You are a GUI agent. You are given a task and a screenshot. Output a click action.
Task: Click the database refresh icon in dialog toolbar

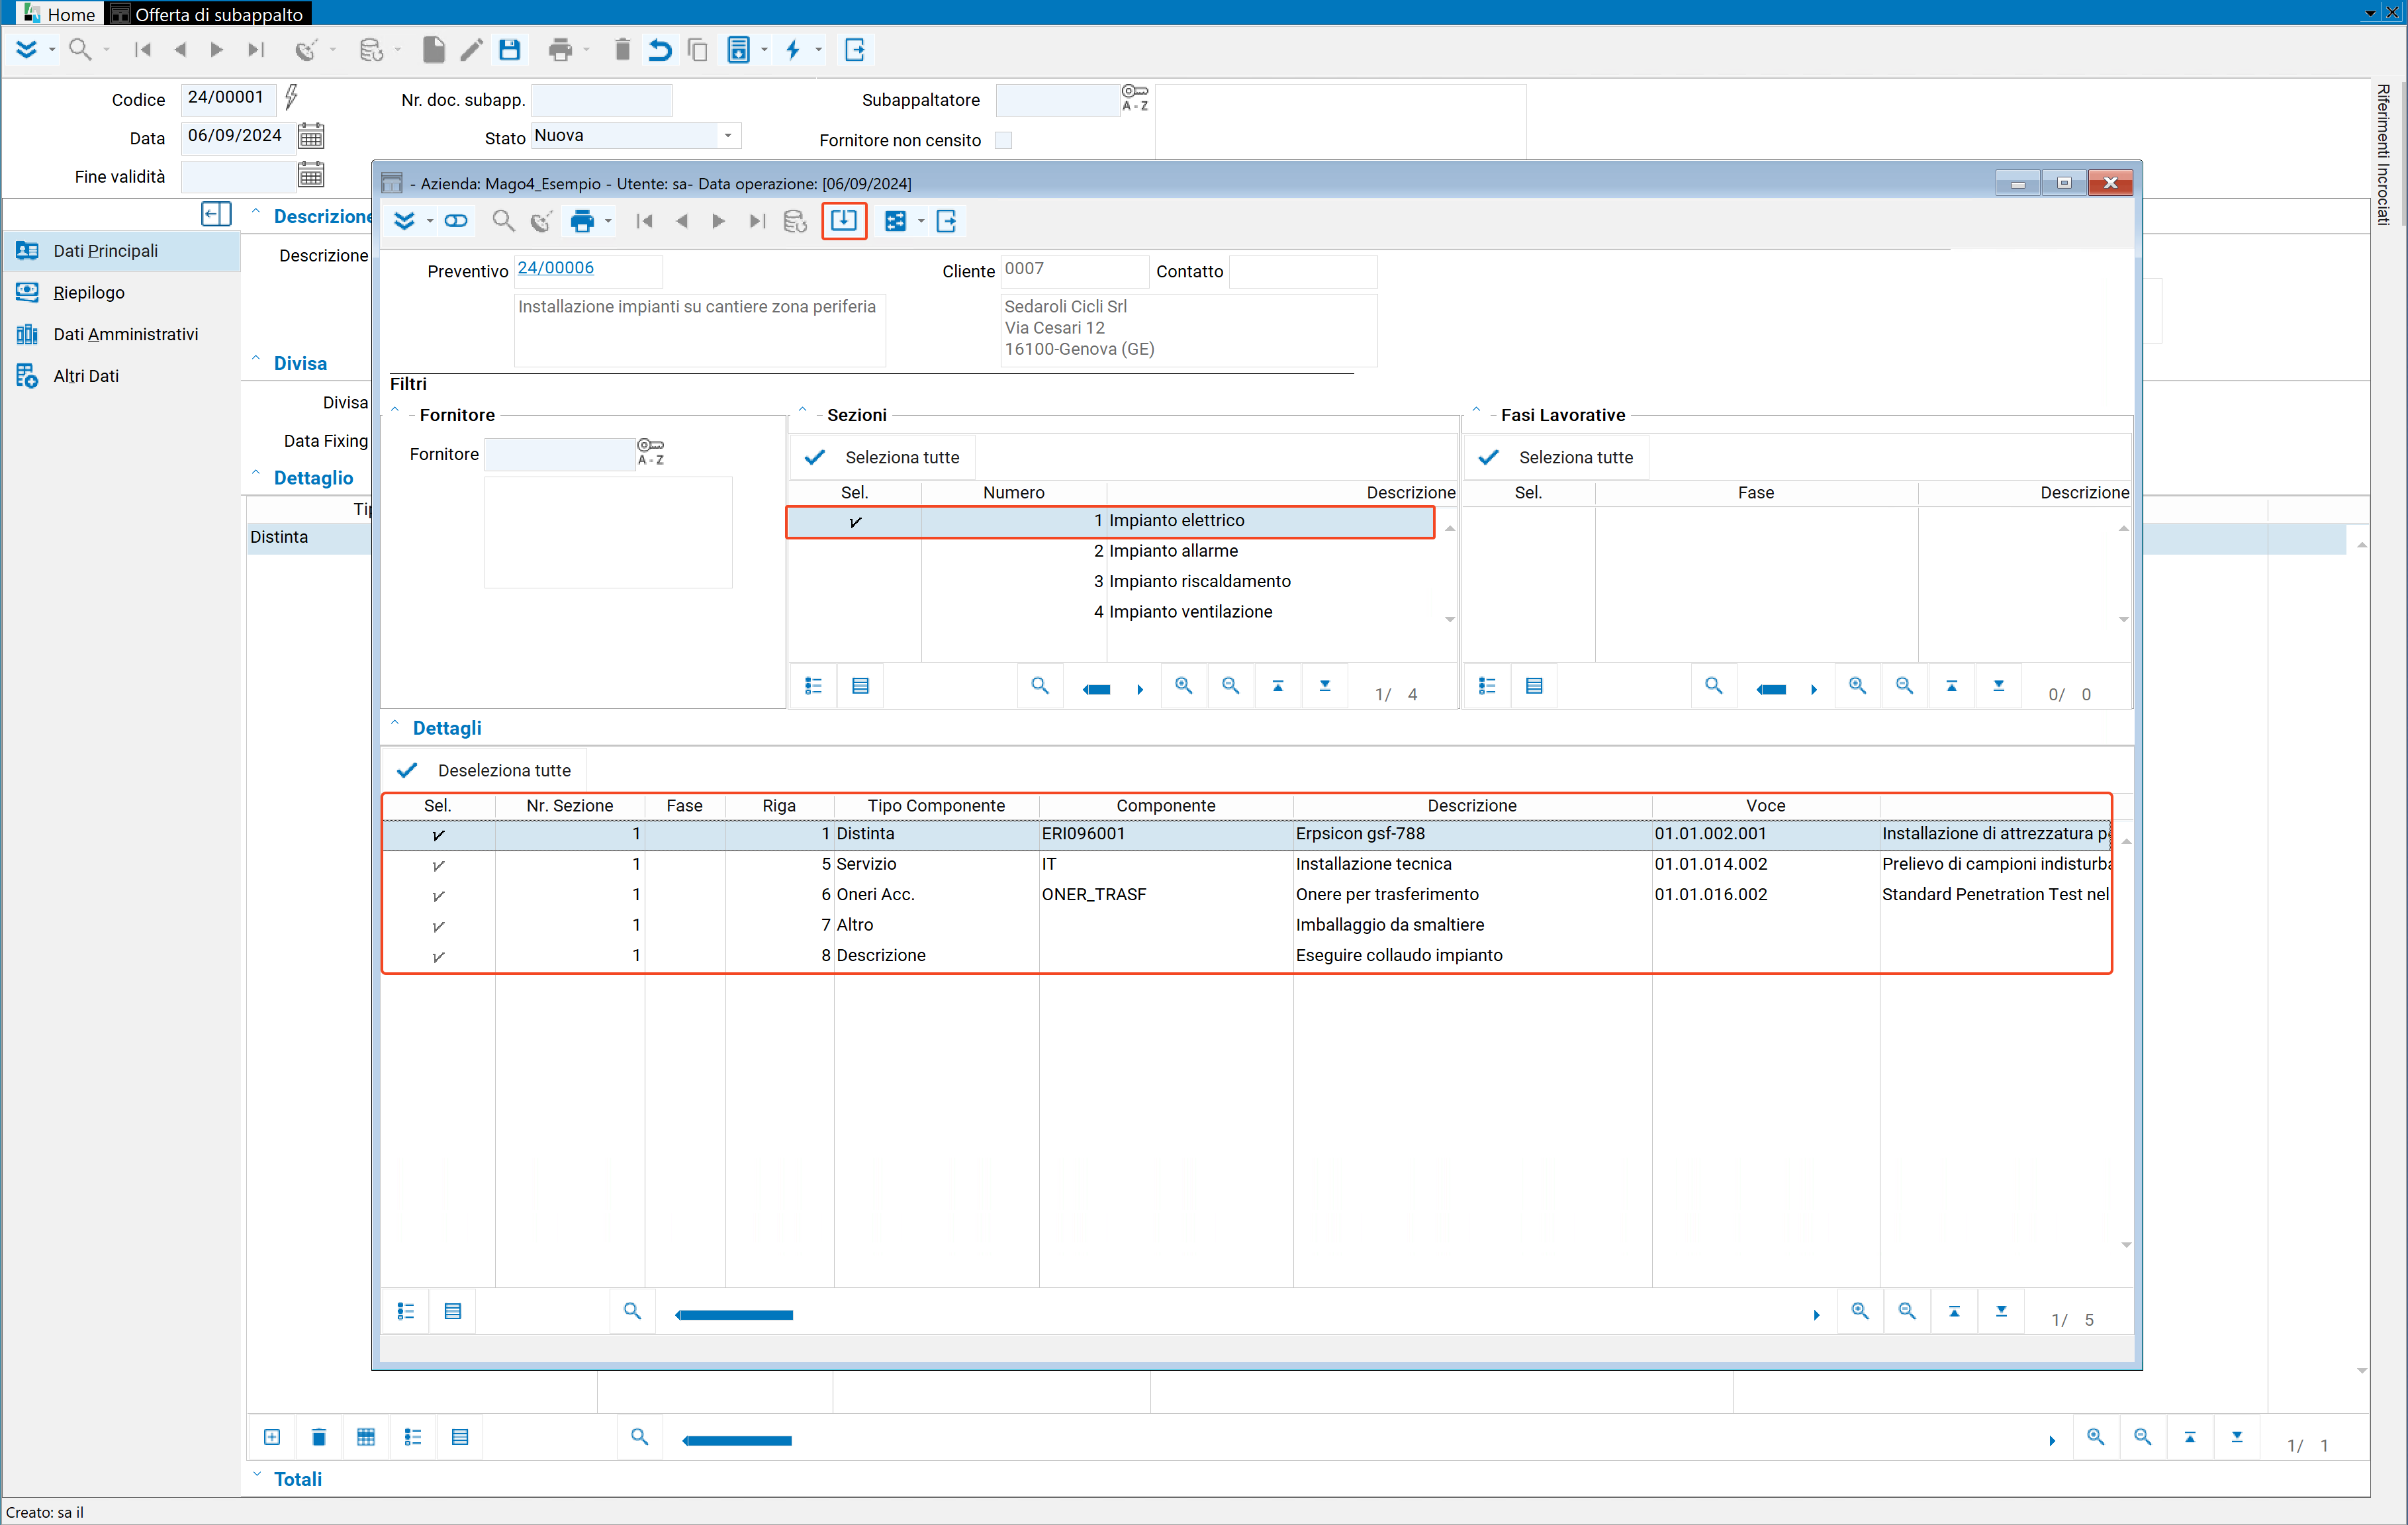pos(795,221)
